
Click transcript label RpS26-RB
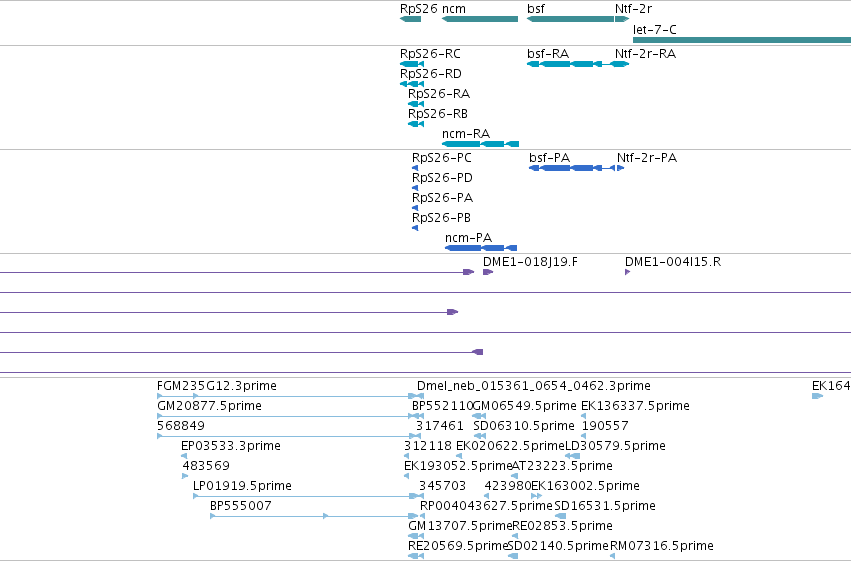[x=437, y=114]
